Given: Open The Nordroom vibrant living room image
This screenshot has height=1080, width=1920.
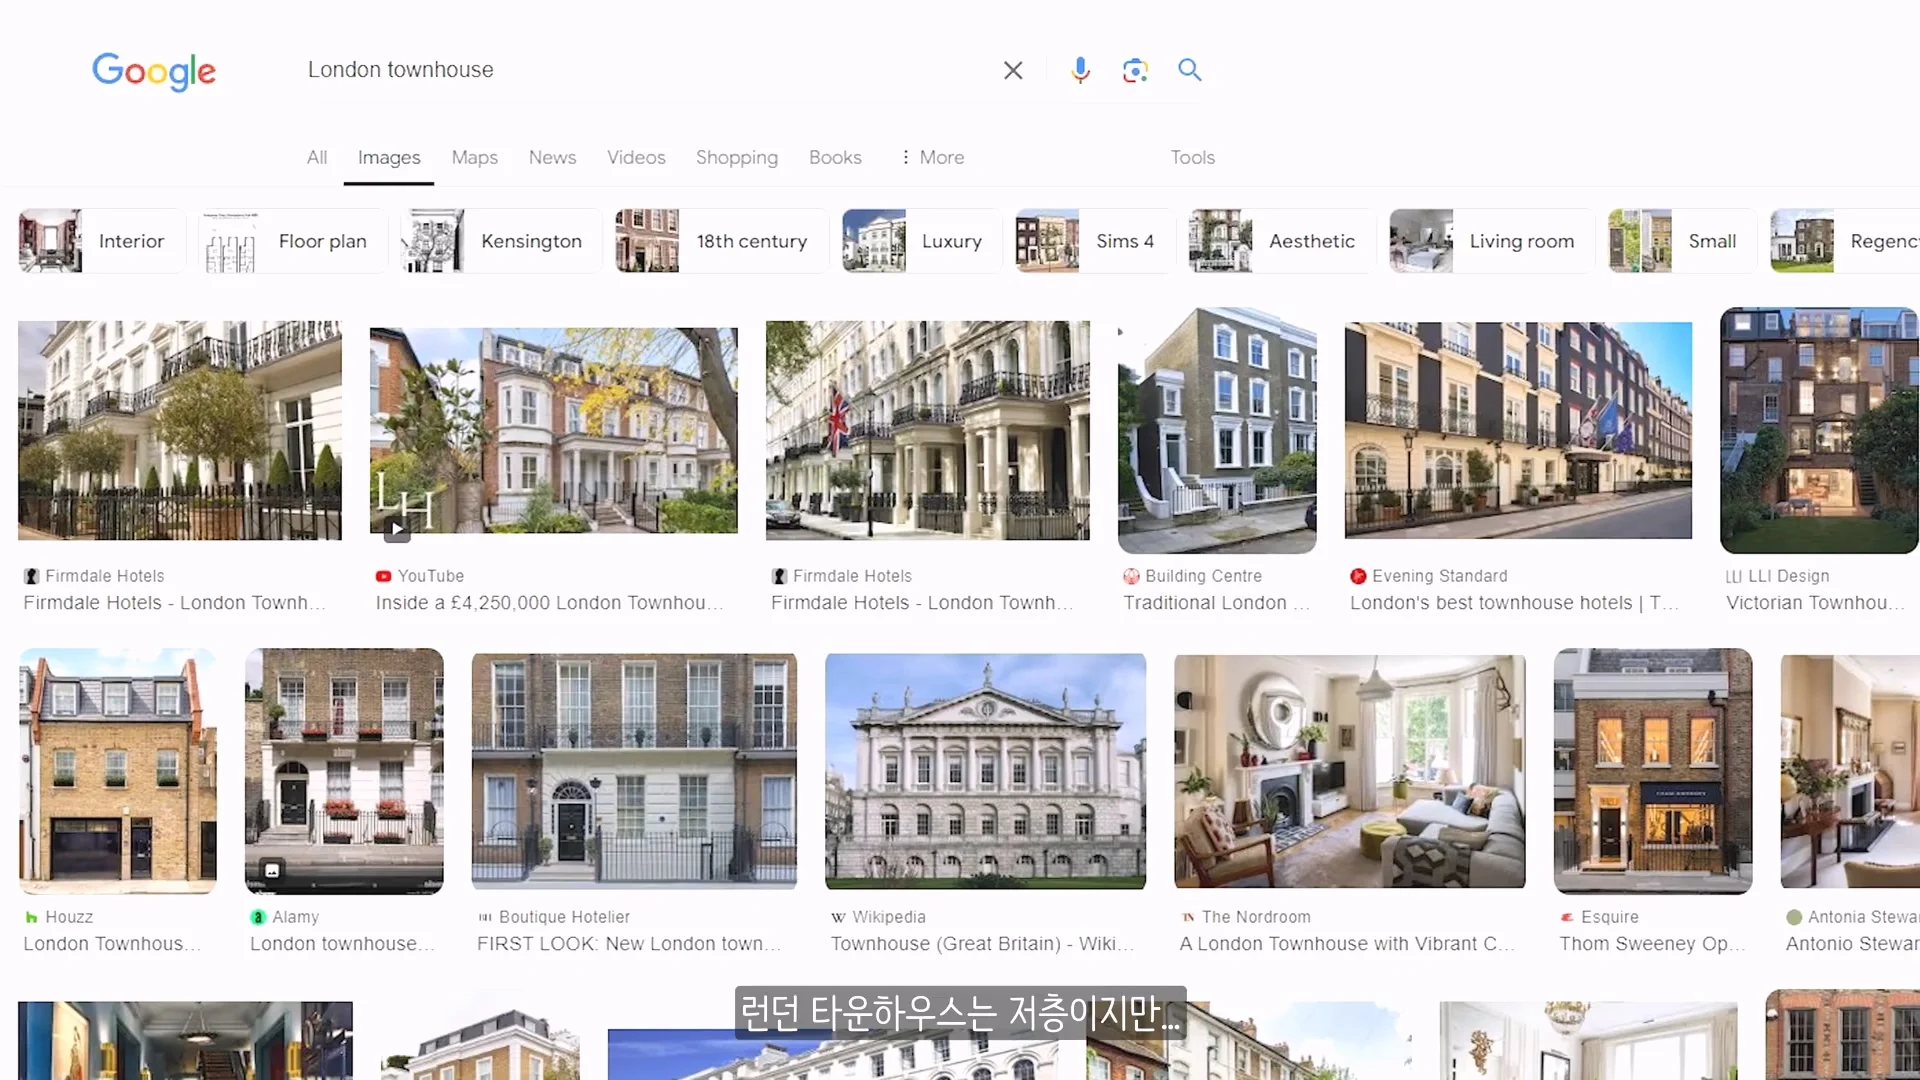Looking at the screenshot, I should (x=1350, y=771).
